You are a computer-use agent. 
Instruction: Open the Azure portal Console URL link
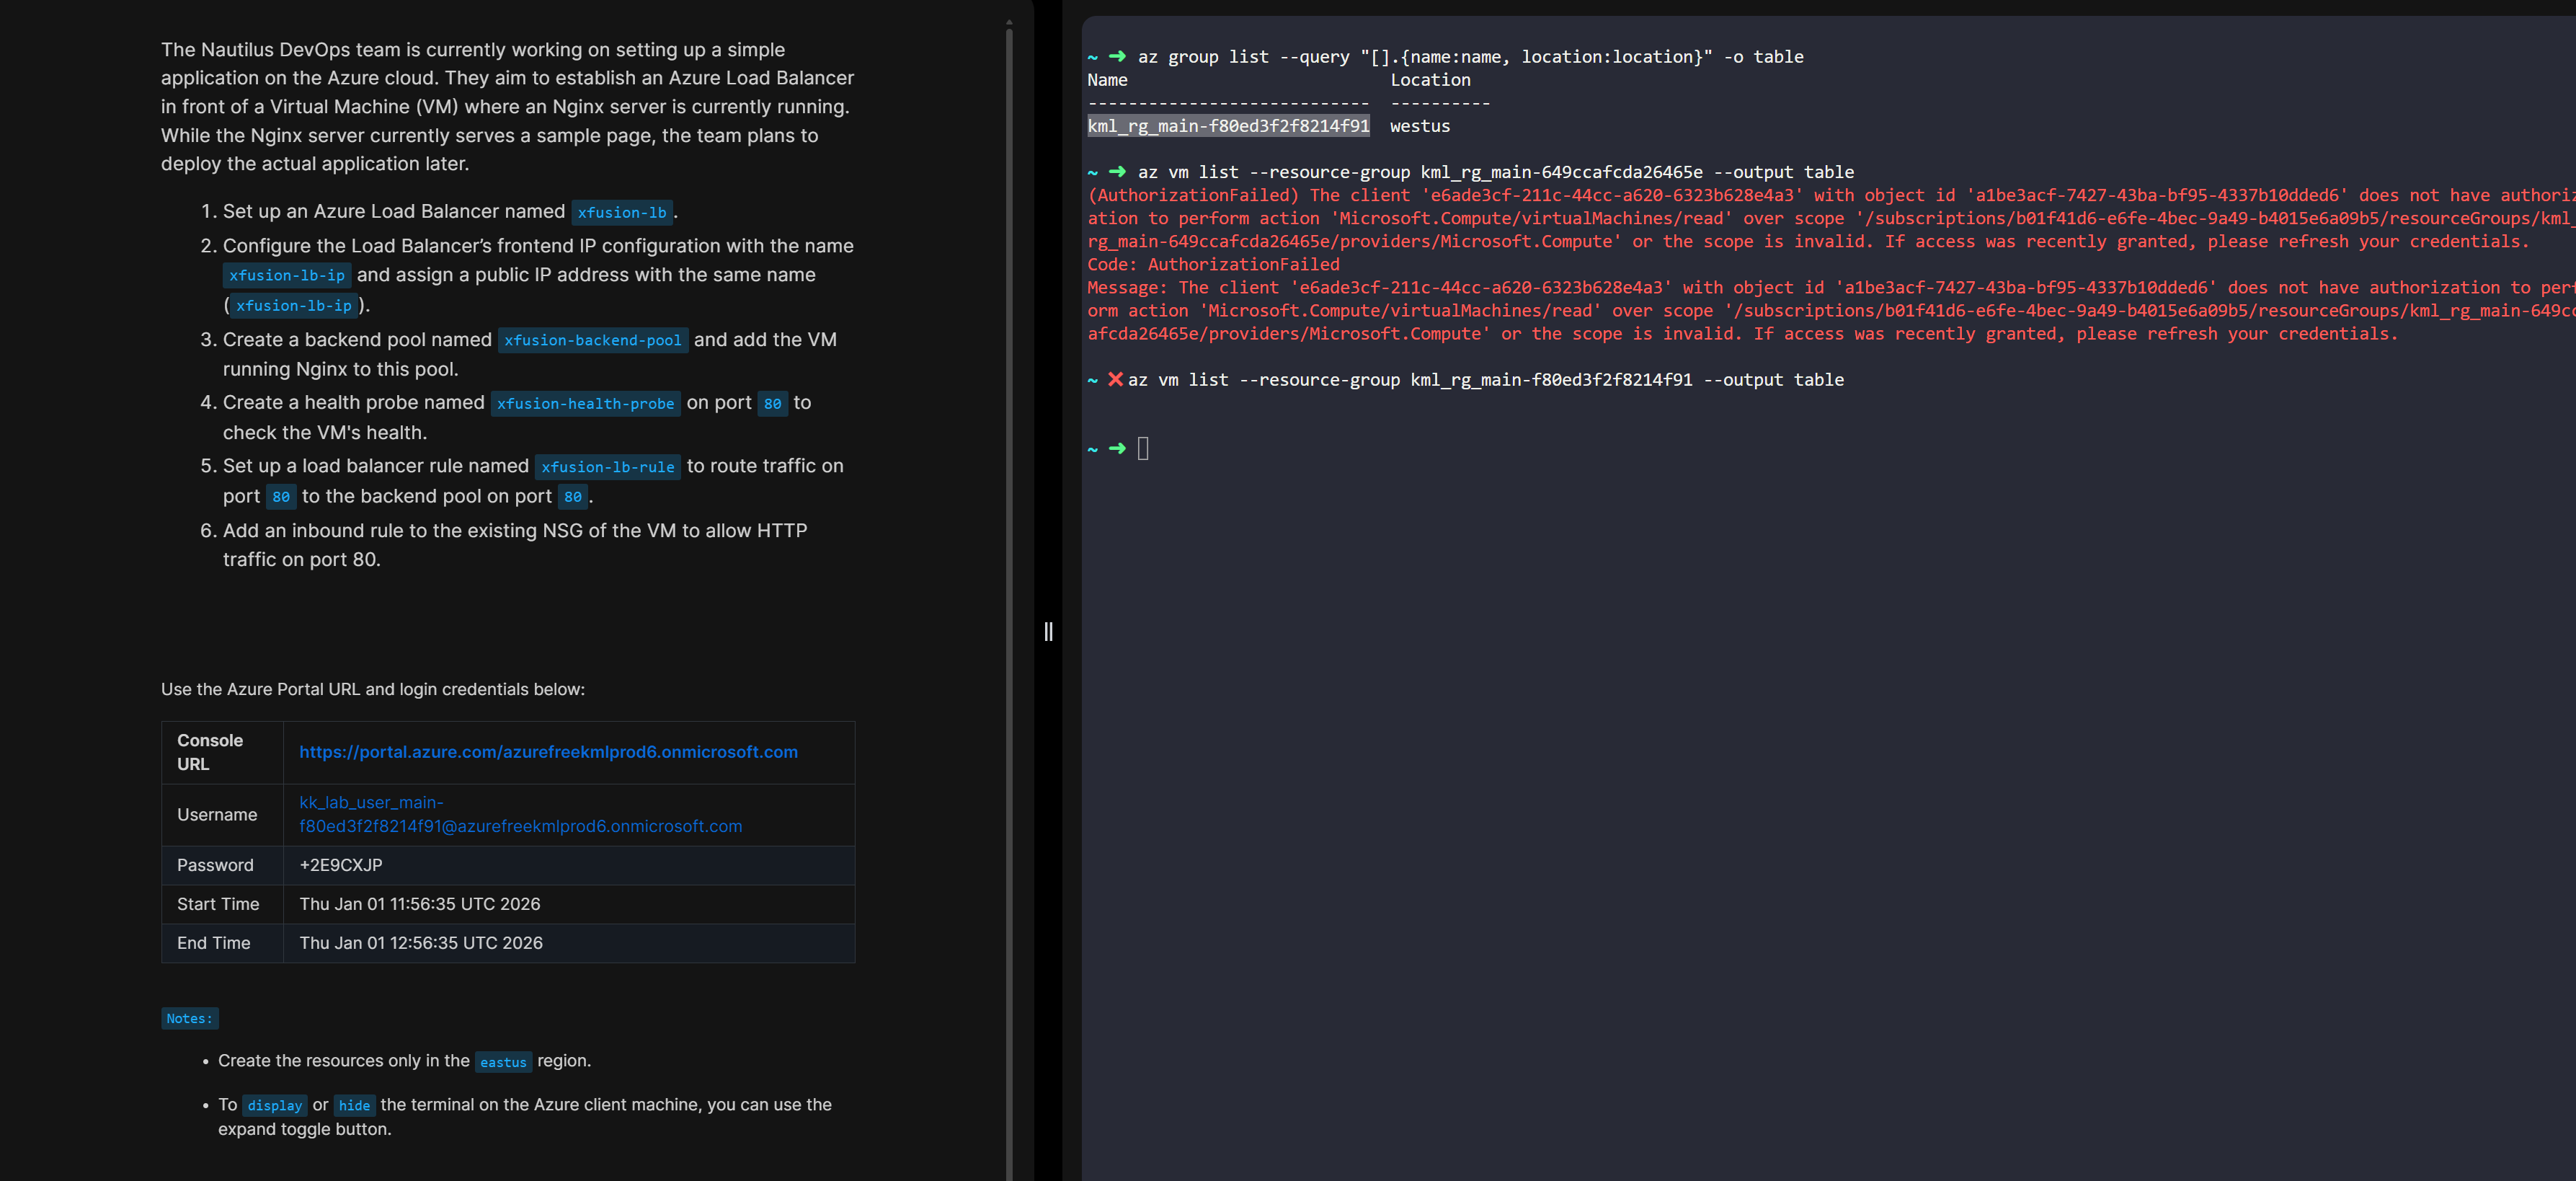548,752
